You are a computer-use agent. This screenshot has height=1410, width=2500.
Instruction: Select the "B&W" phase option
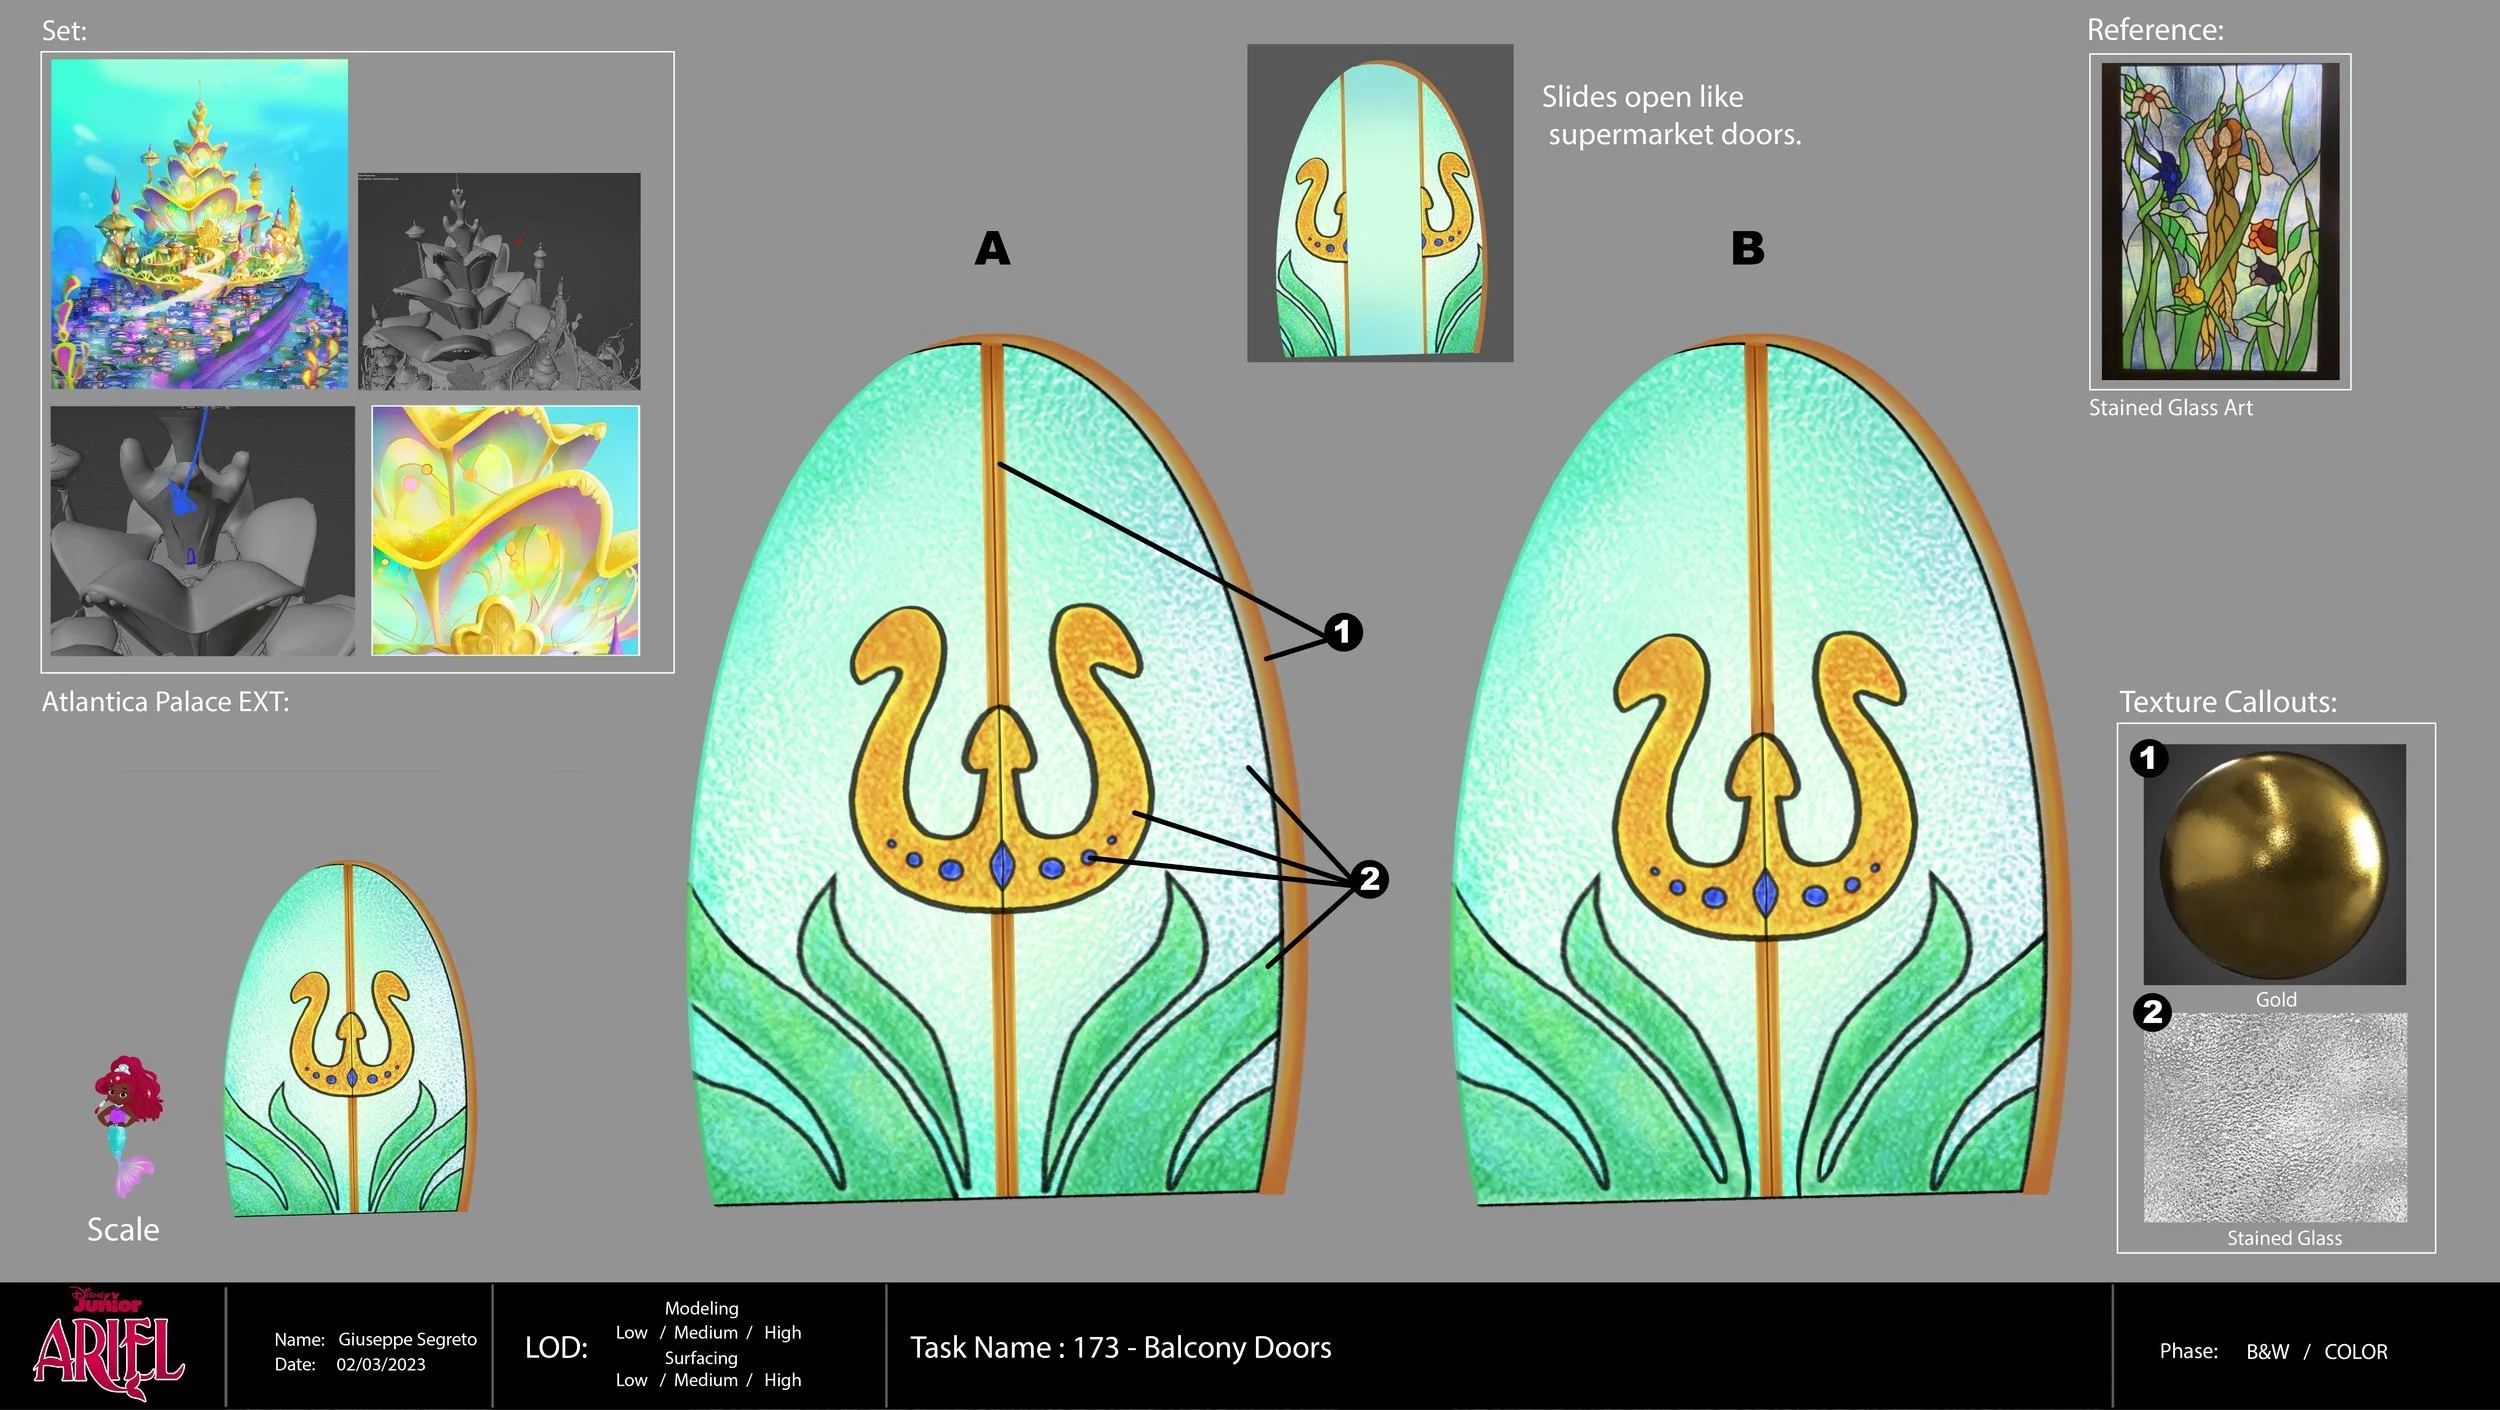coord(2267,1351)
